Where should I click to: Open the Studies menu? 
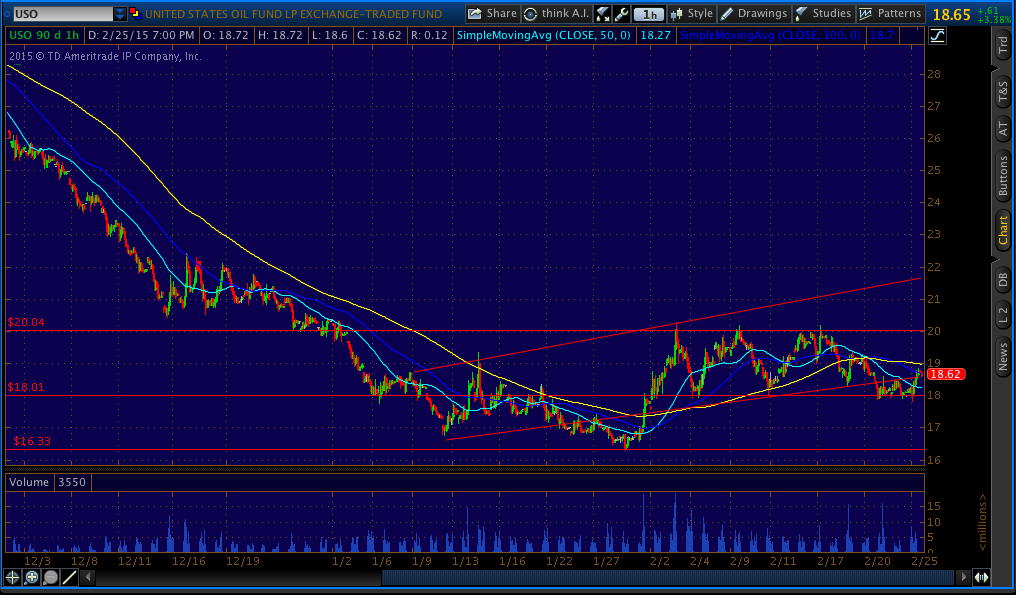824,14
